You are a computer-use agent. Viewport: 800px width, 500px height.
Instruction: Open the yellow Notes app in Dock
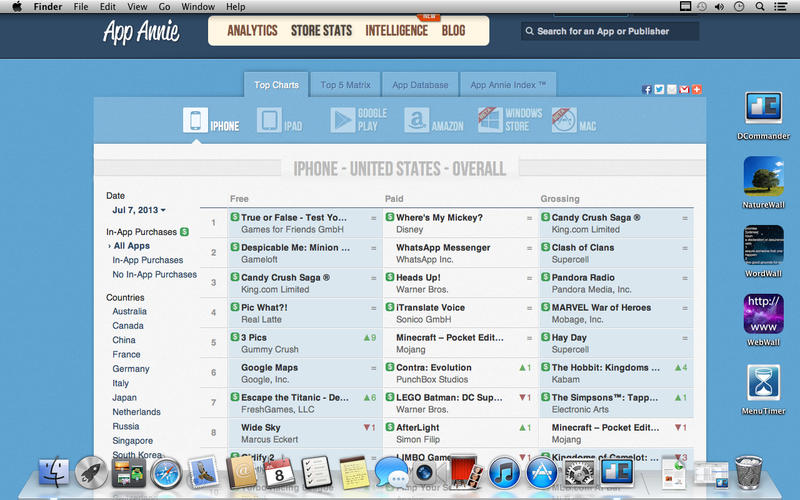point(354,472)
